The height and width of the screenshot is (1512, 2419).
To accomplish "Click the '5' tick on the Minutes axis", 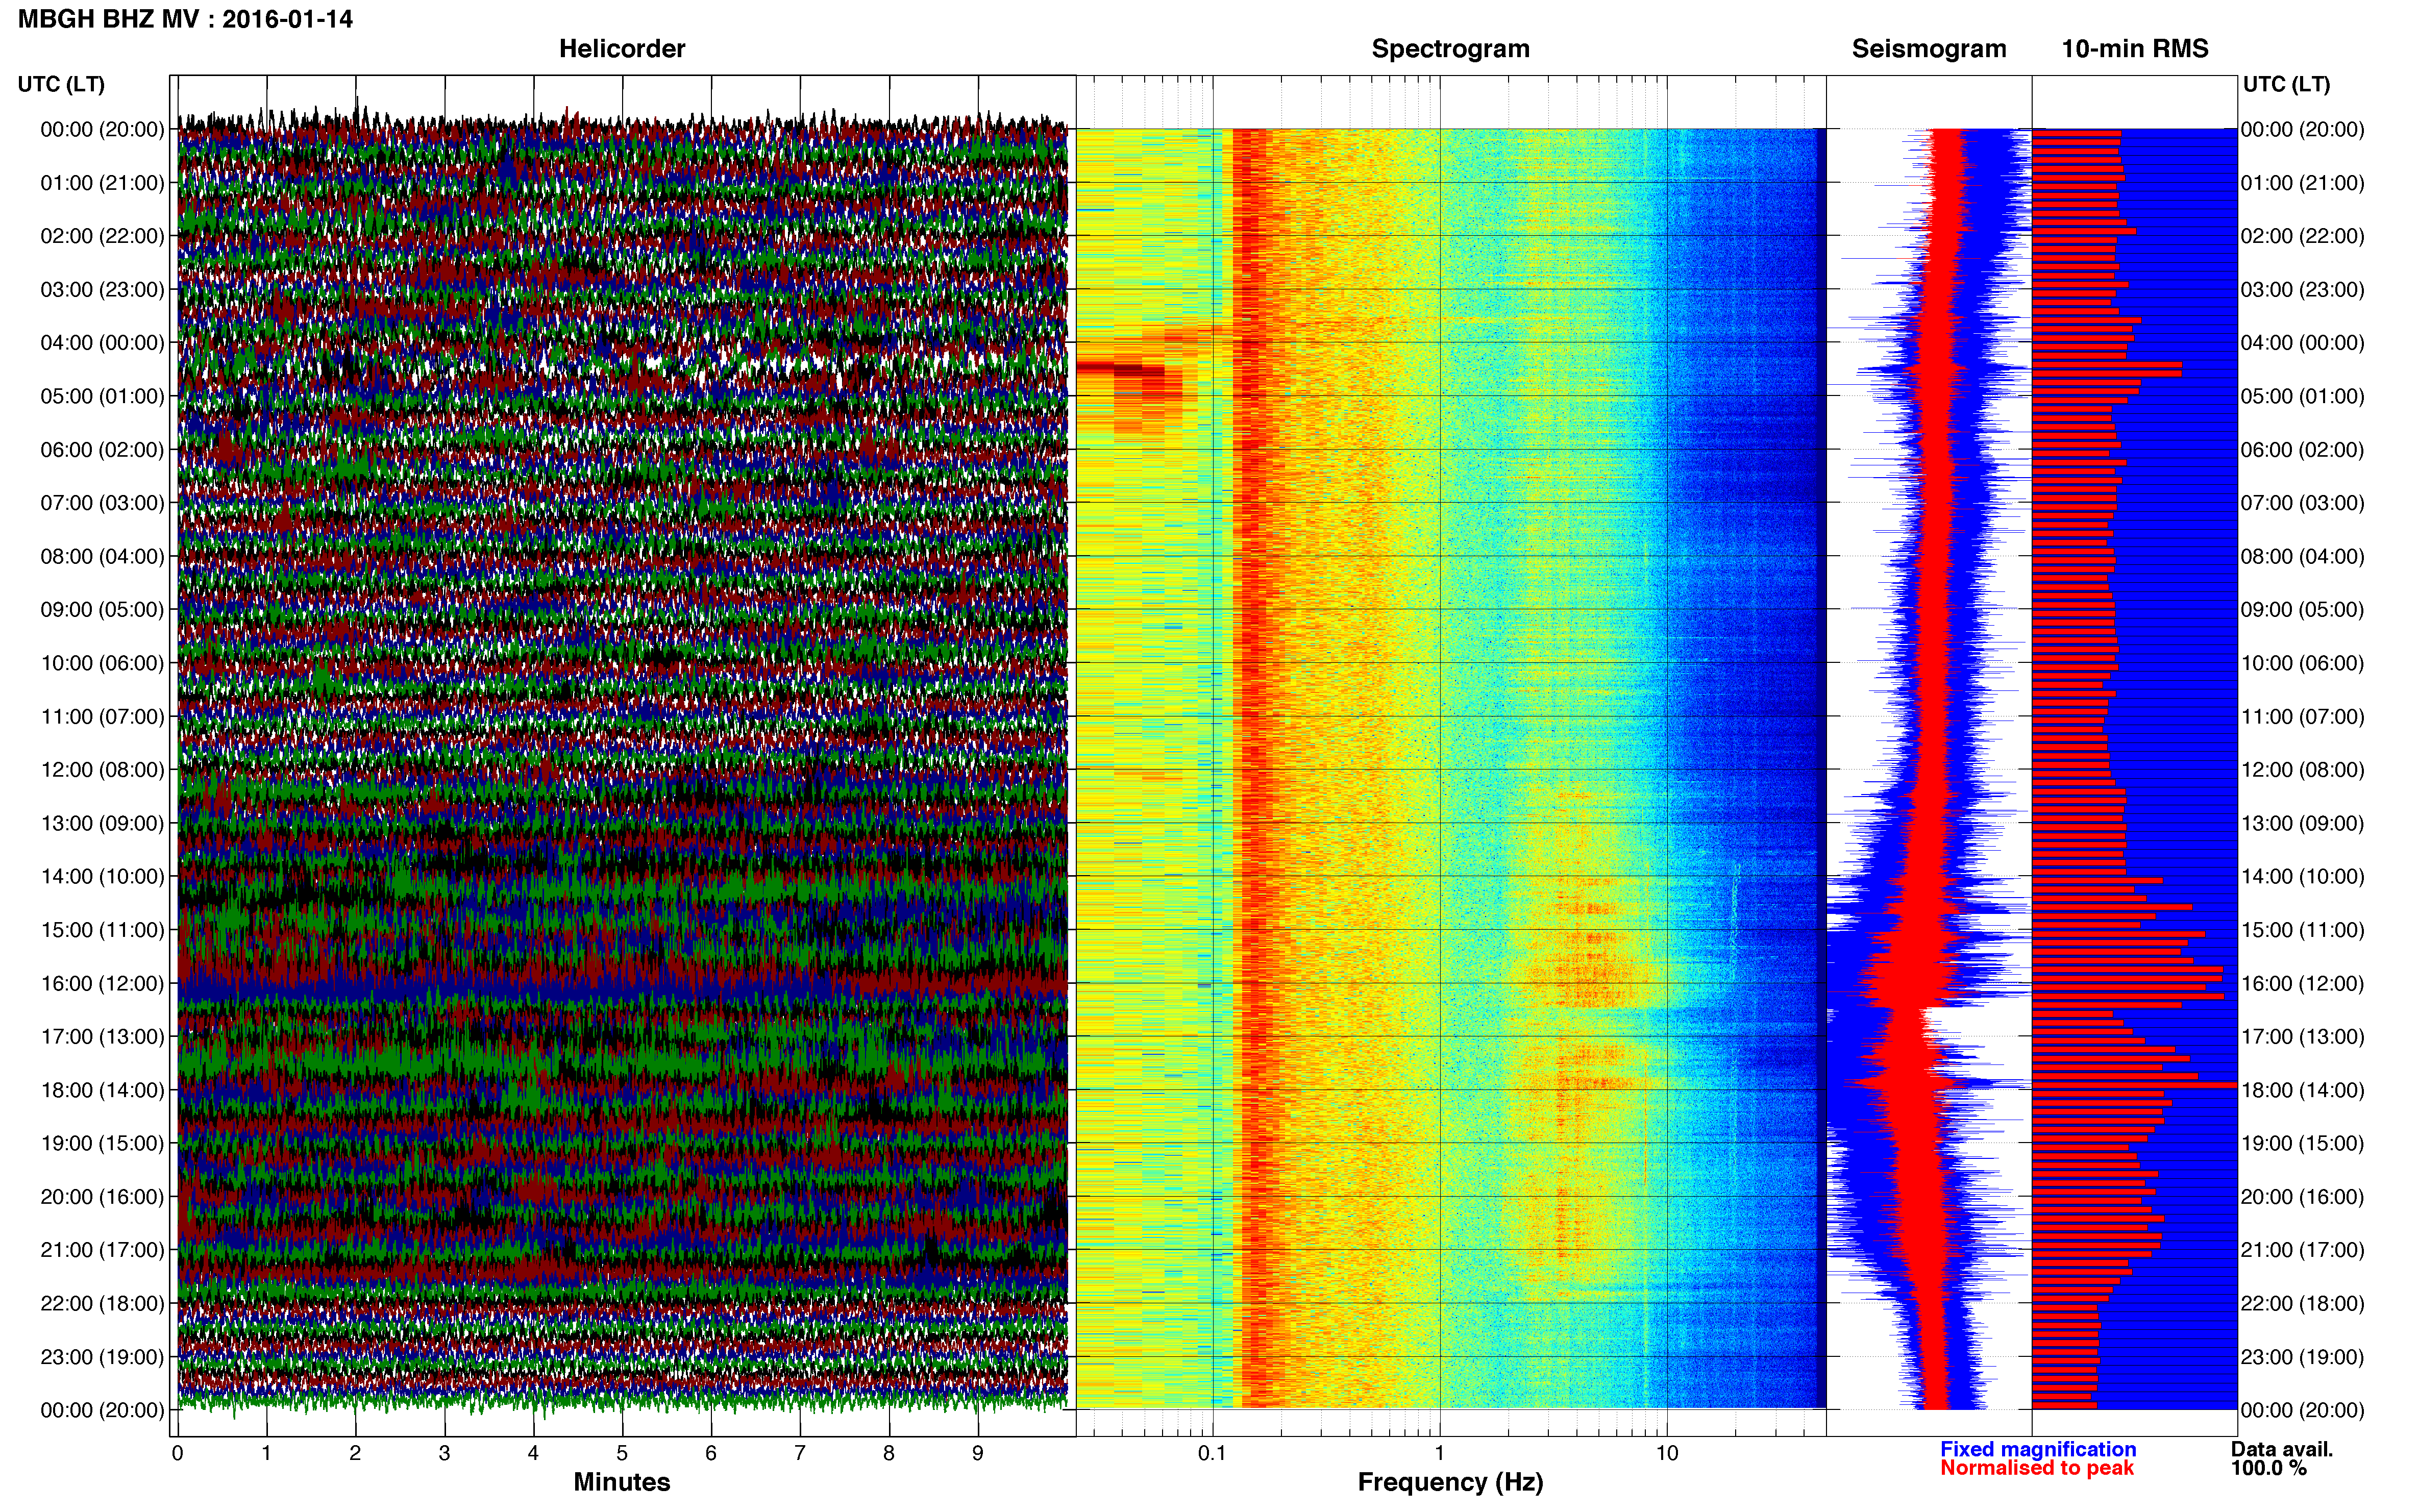I will [622, 1454].
